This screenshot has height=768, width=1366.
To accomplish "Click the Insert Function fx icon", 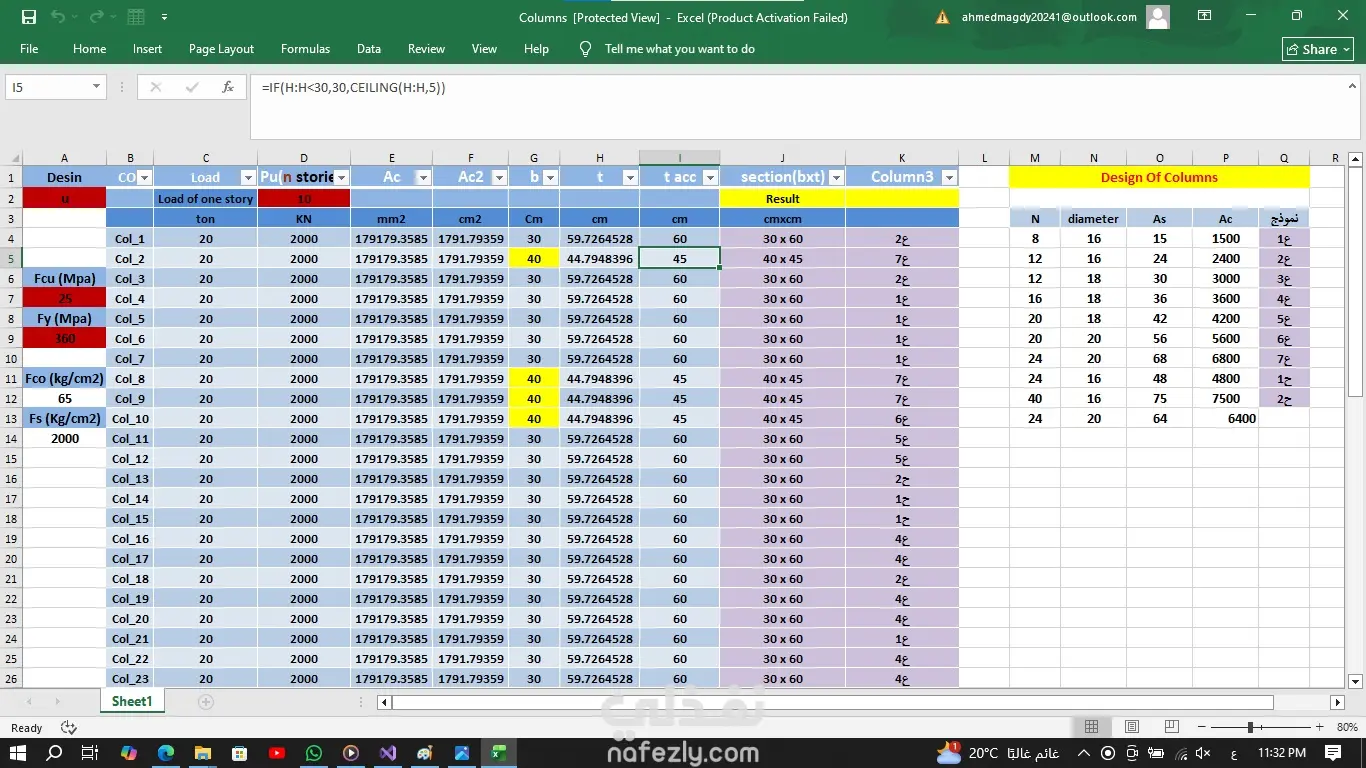I will pyautogui.click(x=228, y=87).
